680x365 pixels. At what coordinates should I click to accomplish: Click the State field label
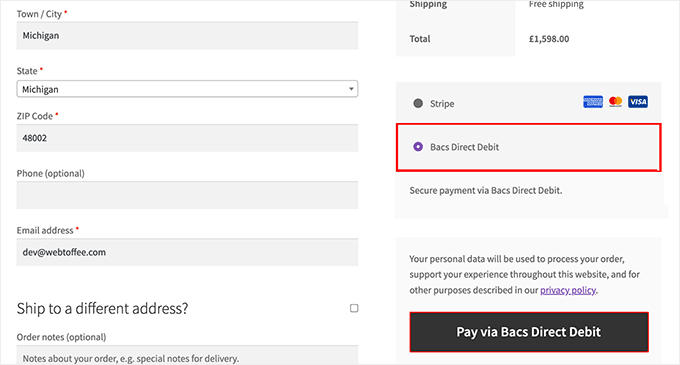tap(27, 71)
